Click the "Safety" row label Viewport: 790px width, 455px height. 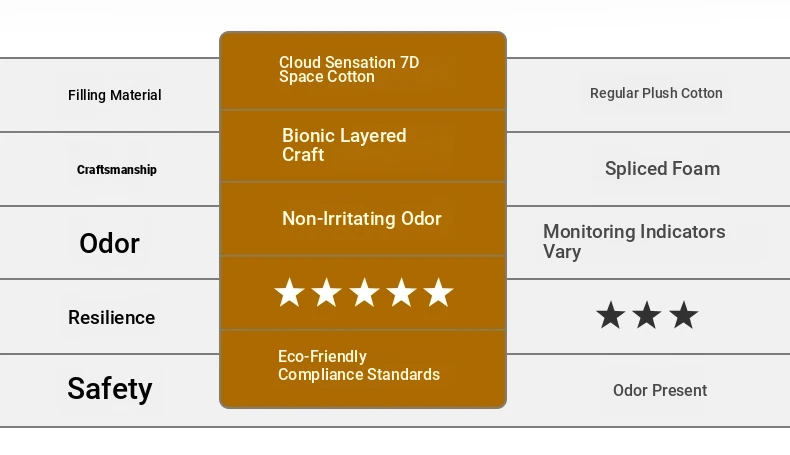click(x=110, y=388)
